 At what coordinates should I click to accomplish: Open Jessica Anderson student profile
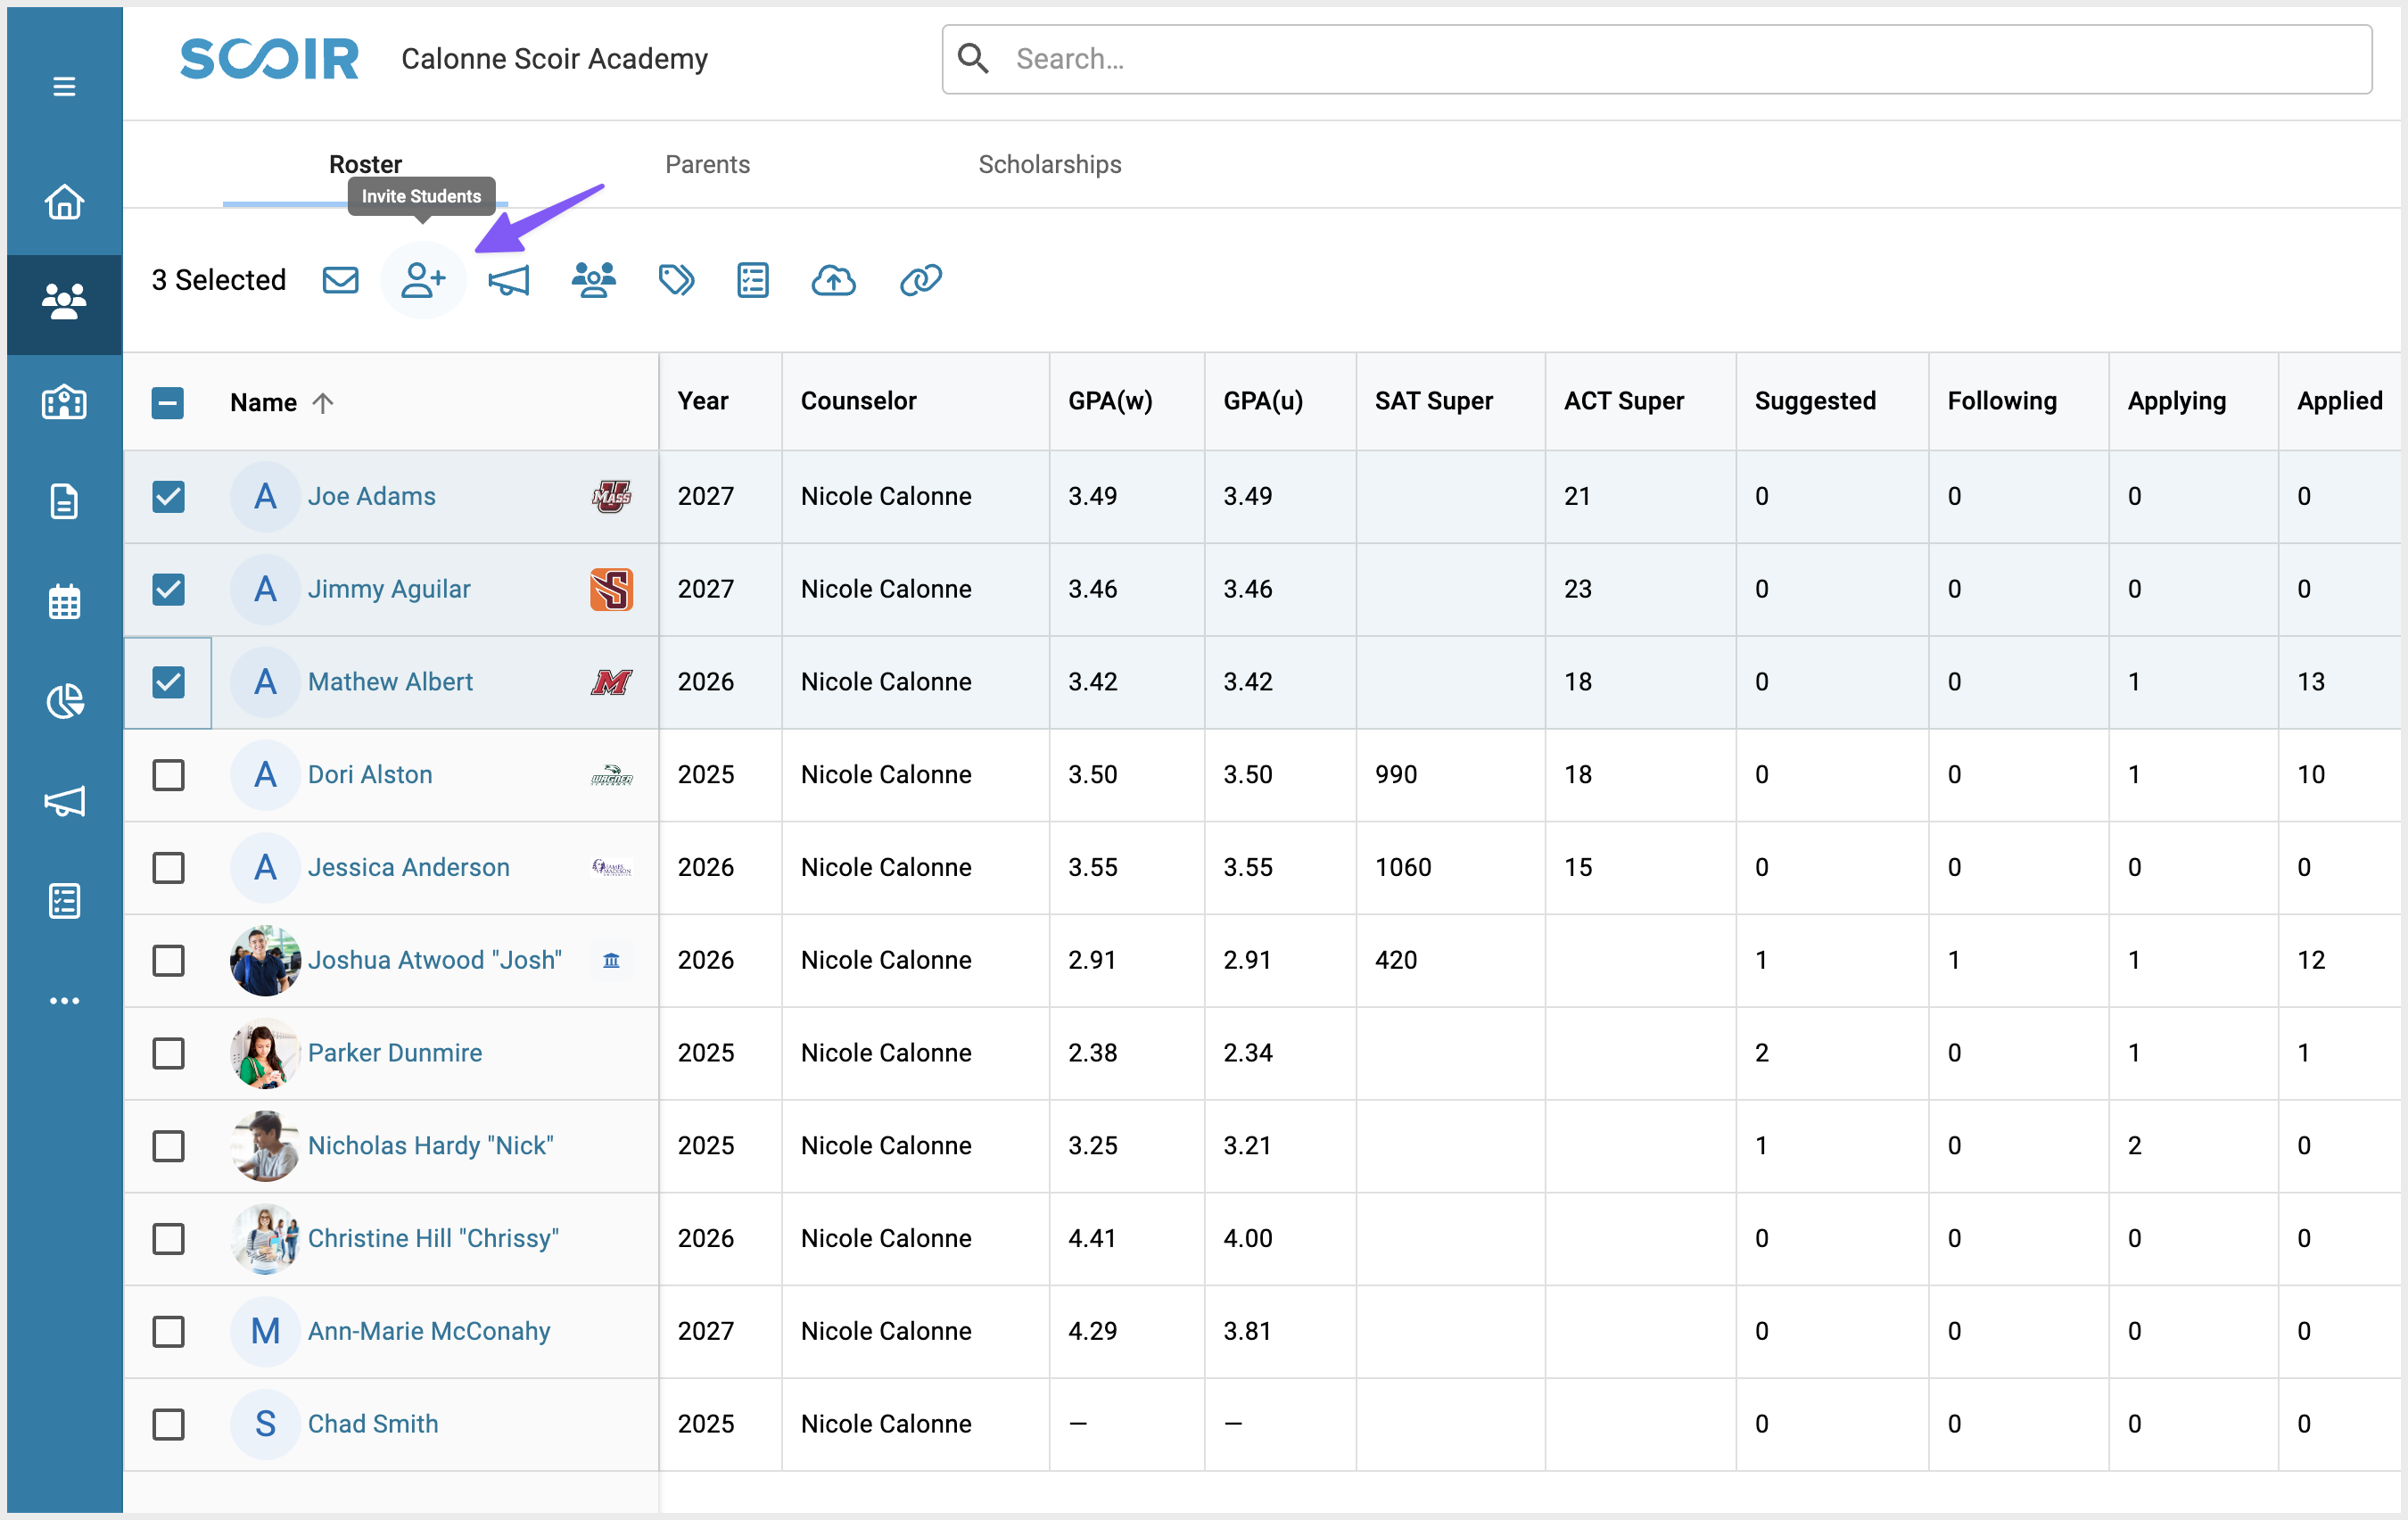(x=408, y=867)
